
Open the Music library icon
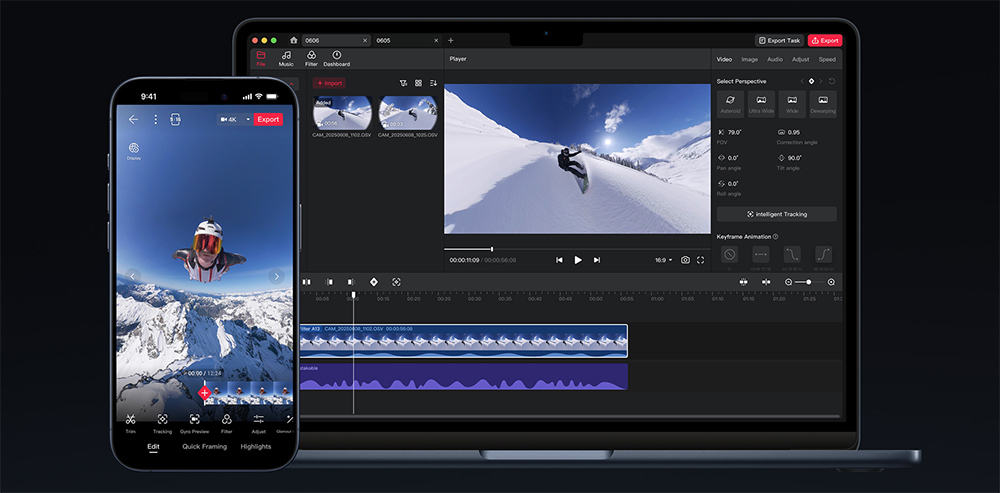pyautogui.click(x=286, y=56)
